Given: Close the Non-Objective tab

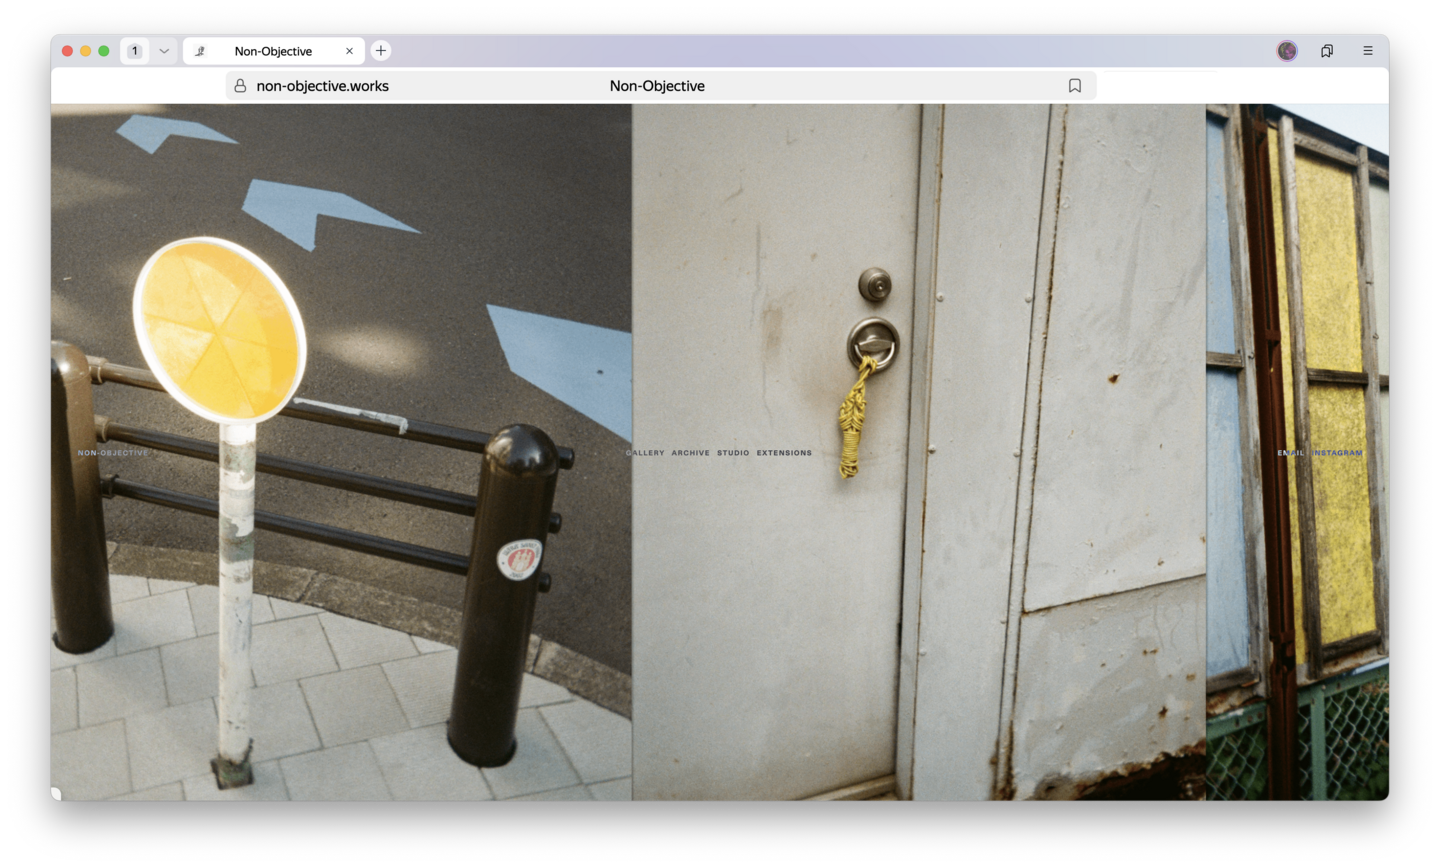Looking at the screenshot, I should (349, 51).
